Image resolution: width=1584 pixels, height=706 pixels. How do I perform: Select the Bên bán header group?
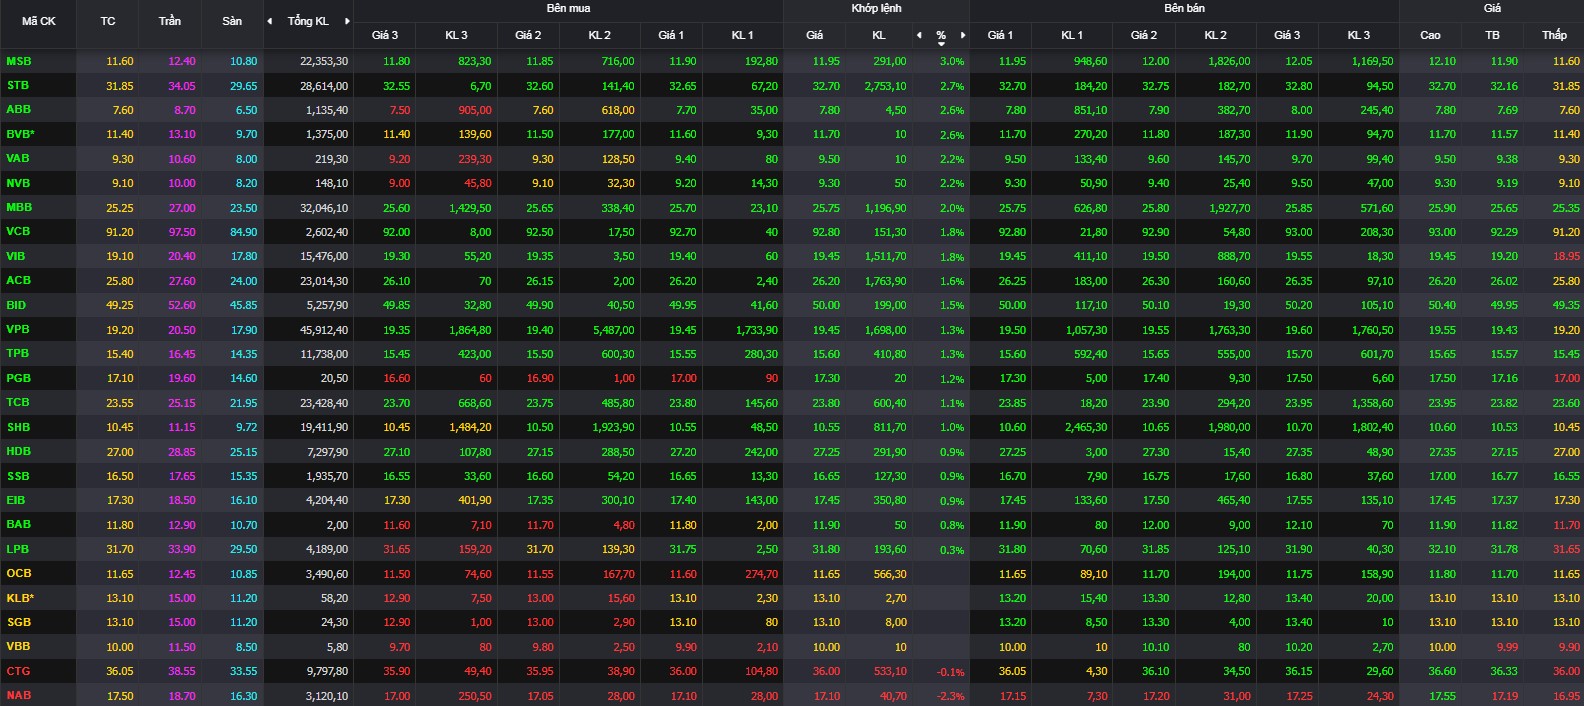coord(1184,8)
